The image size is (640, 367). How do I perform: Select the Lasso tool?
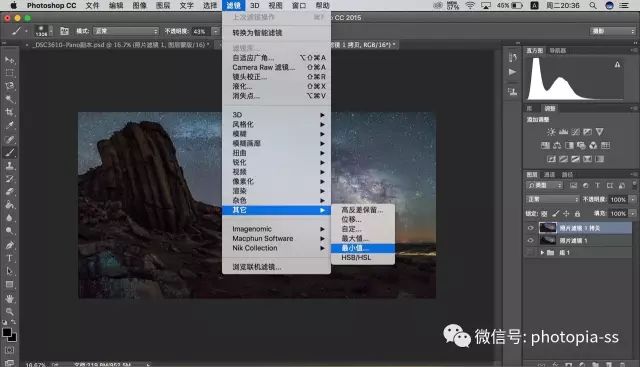pyautogui.click(x=9, y=86)
